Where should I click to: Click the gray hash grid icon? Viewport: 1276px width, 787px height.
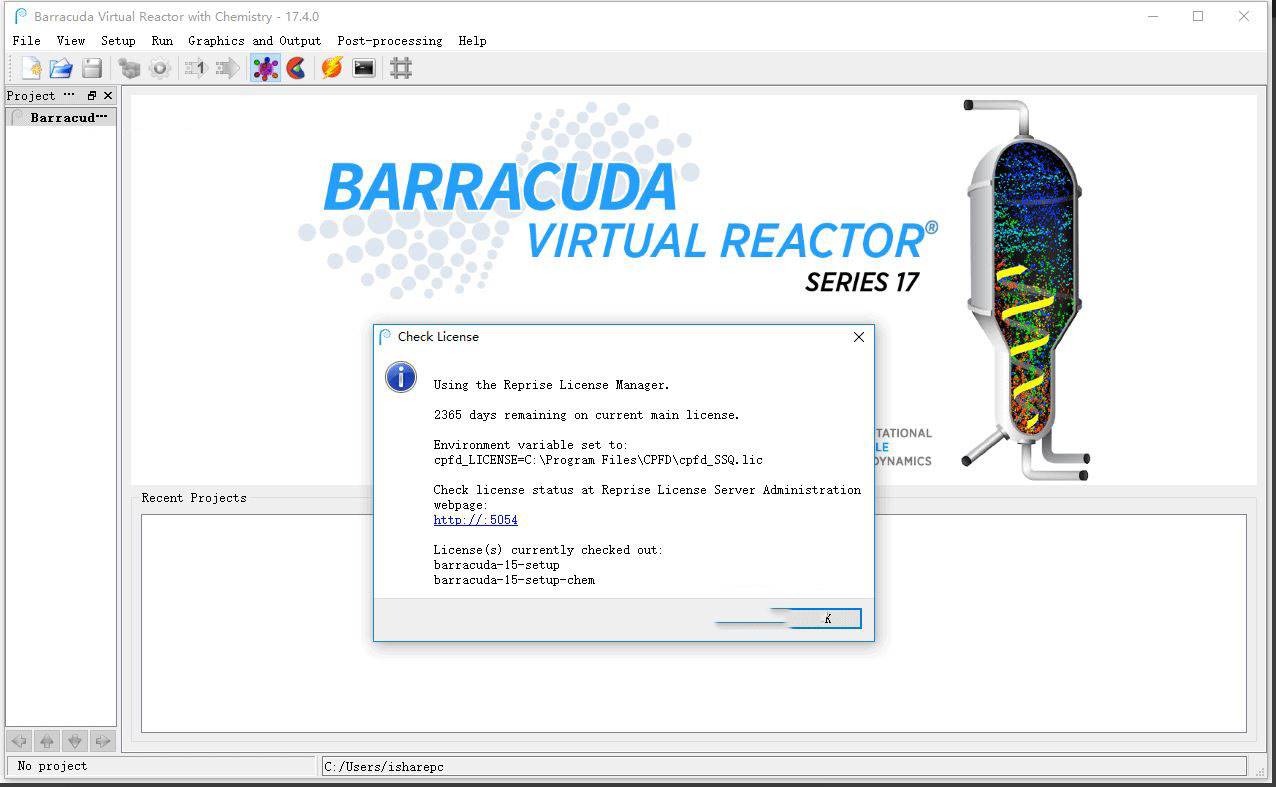(x=401, y=68)
